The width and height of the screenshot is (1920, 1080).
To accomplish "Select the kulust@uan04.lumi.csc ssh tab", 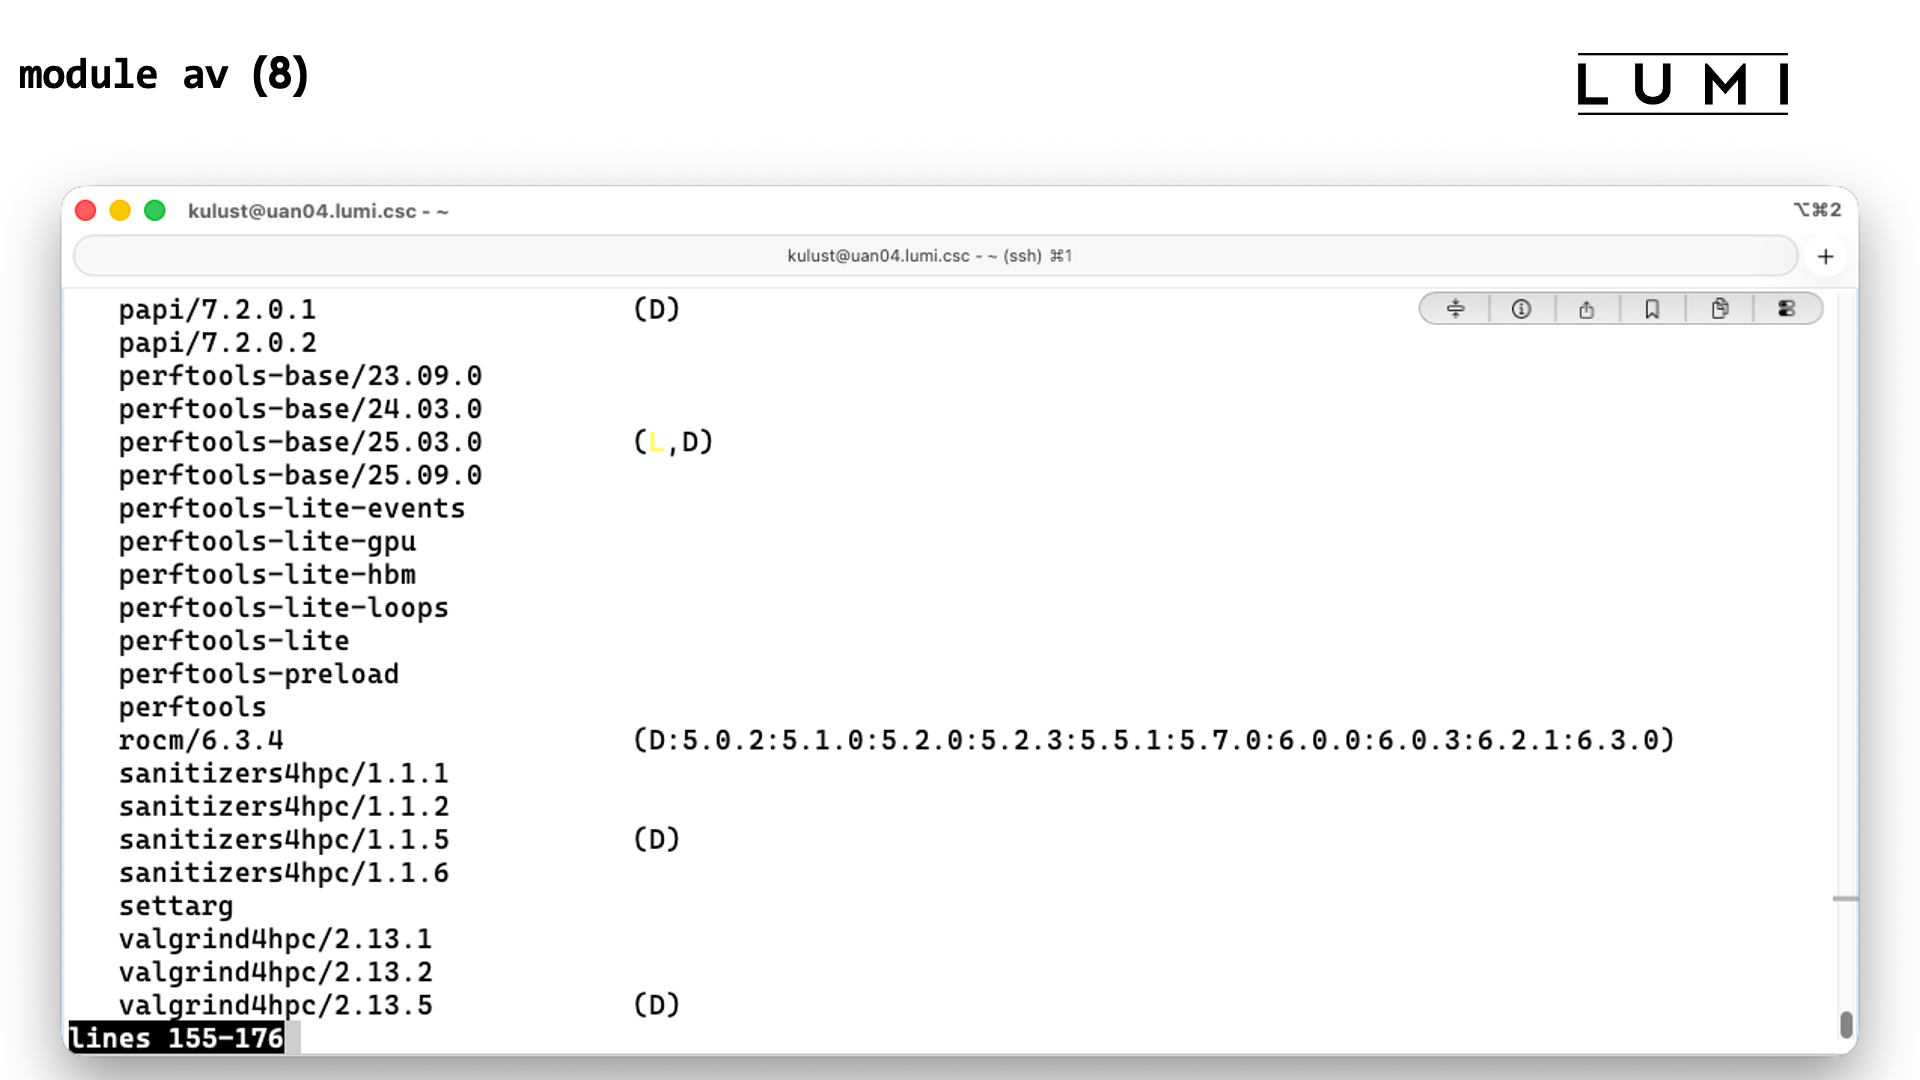I will click(x=929, y=256).
